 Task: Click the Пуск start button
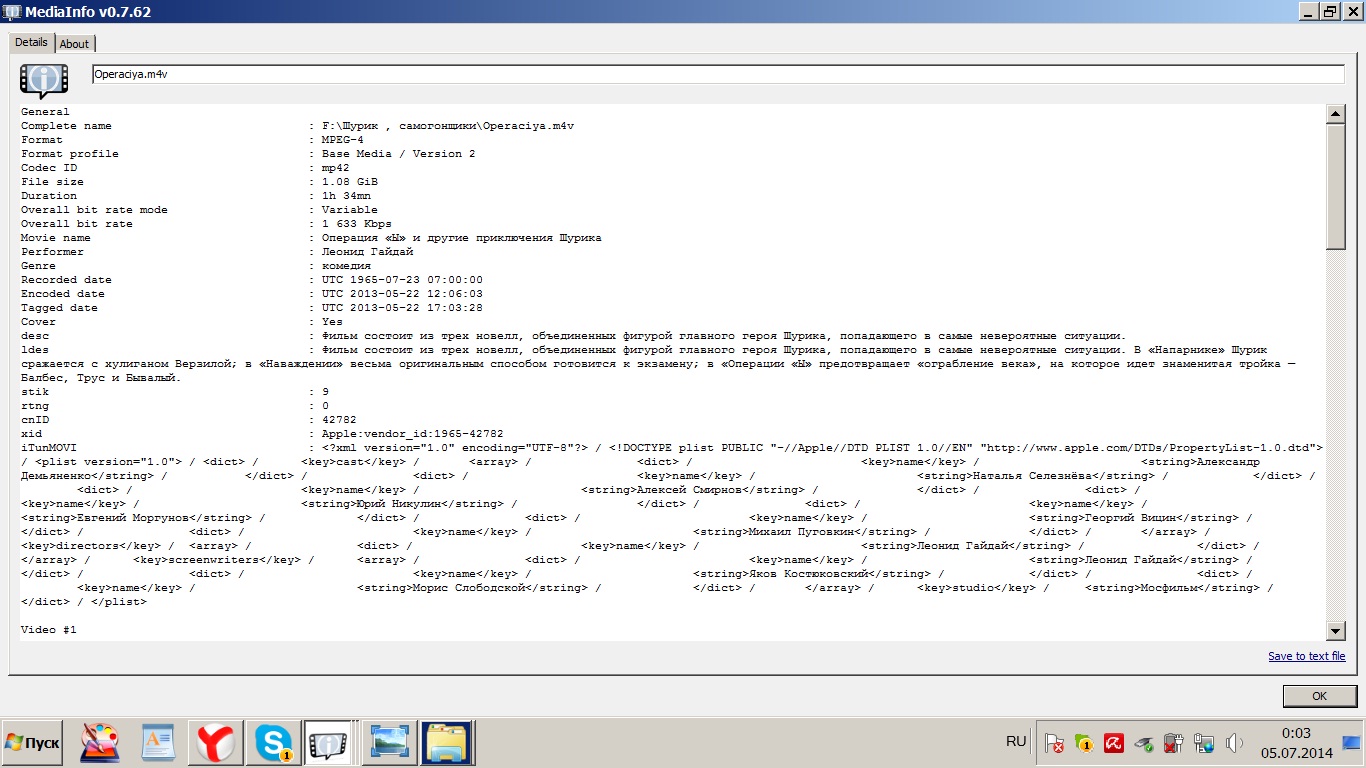pyautogui.click(x=33, y=743)
